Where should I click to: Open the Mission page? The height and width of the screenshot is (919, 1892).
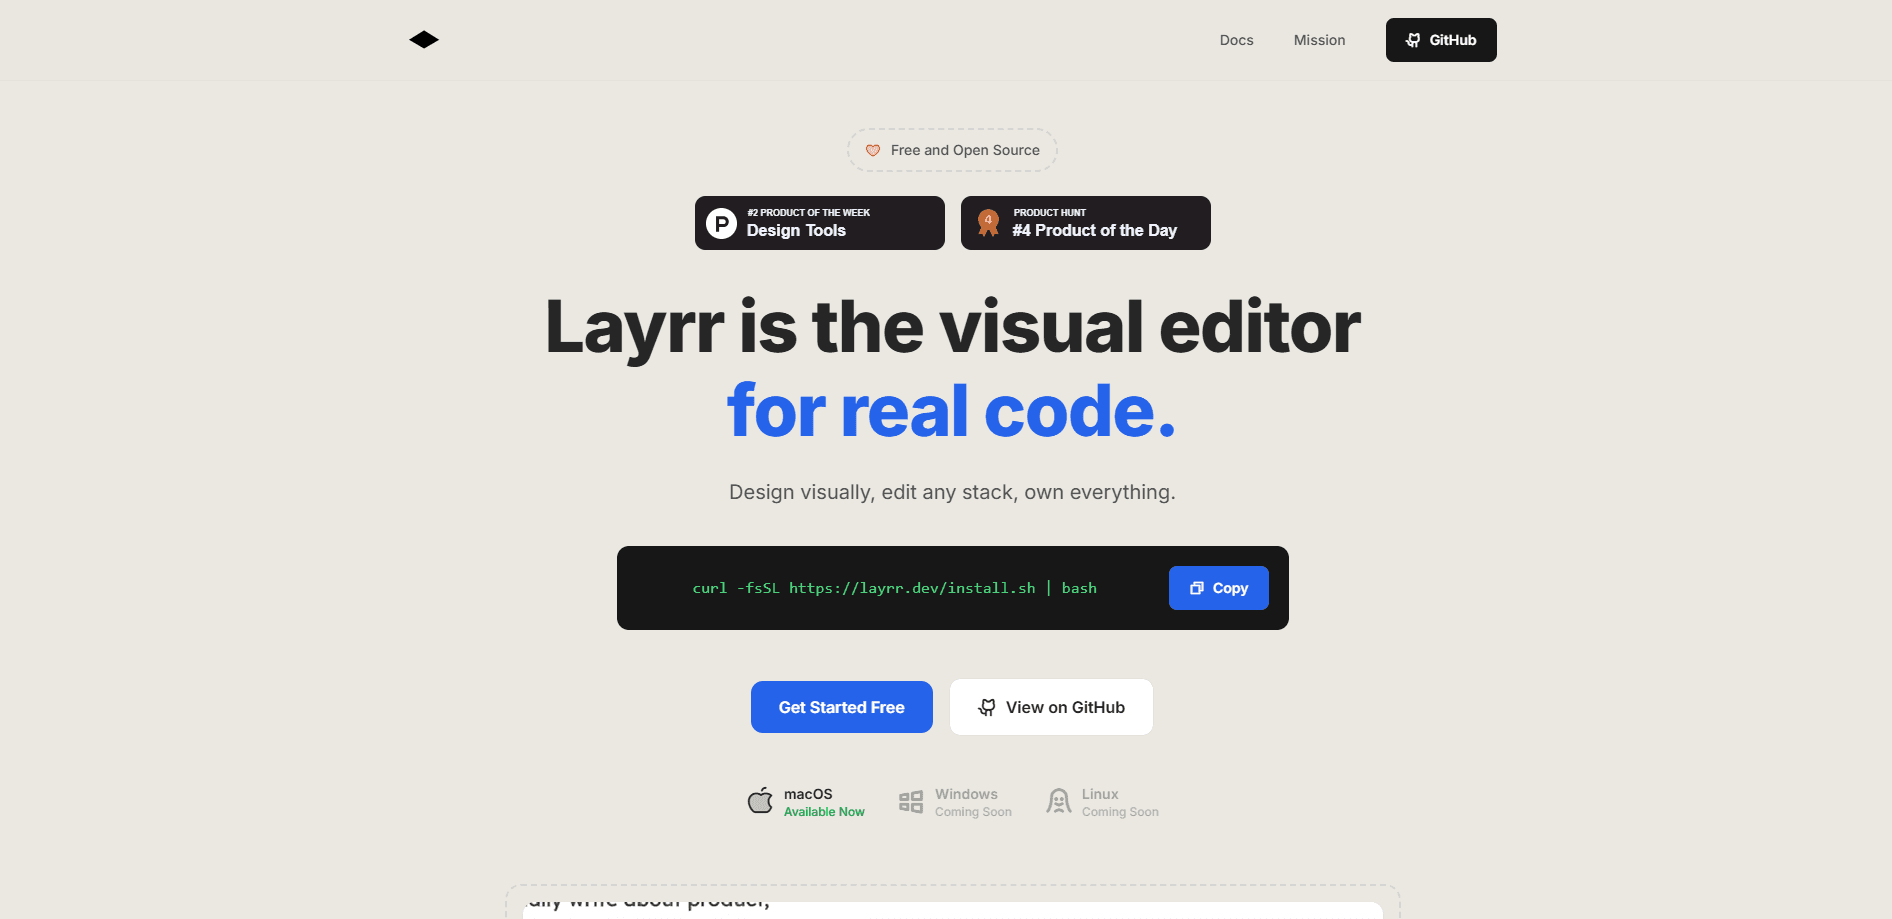[1319, 40]
